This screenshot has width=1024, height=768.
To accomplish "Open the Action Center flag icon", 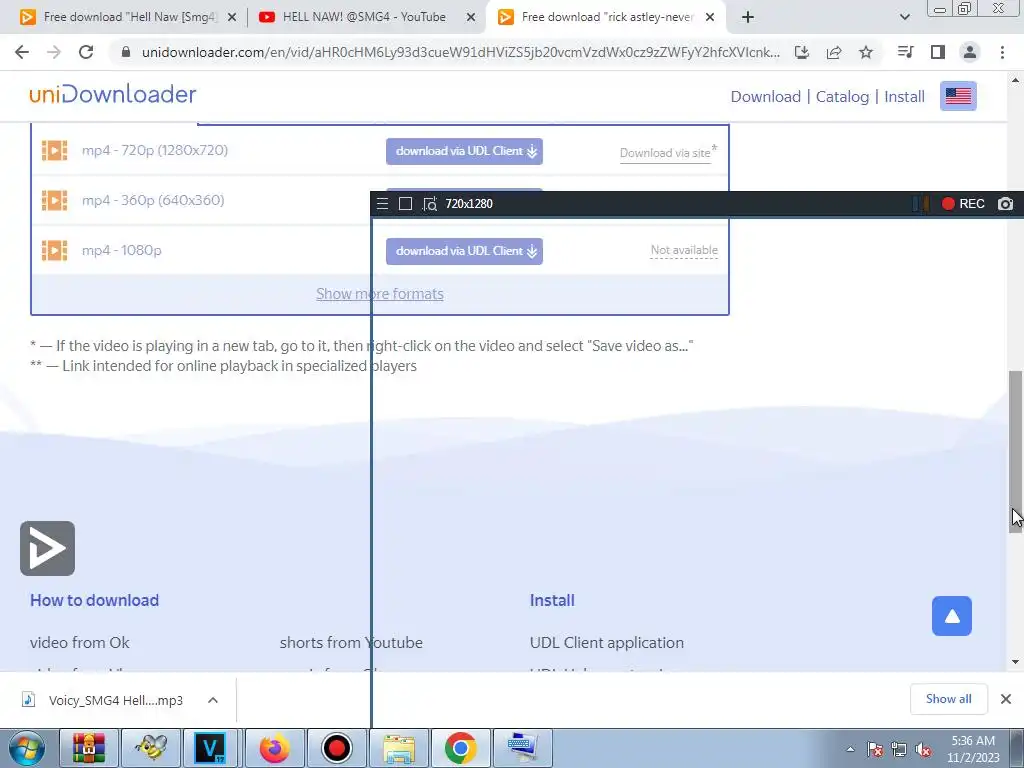I will point(875,750).
